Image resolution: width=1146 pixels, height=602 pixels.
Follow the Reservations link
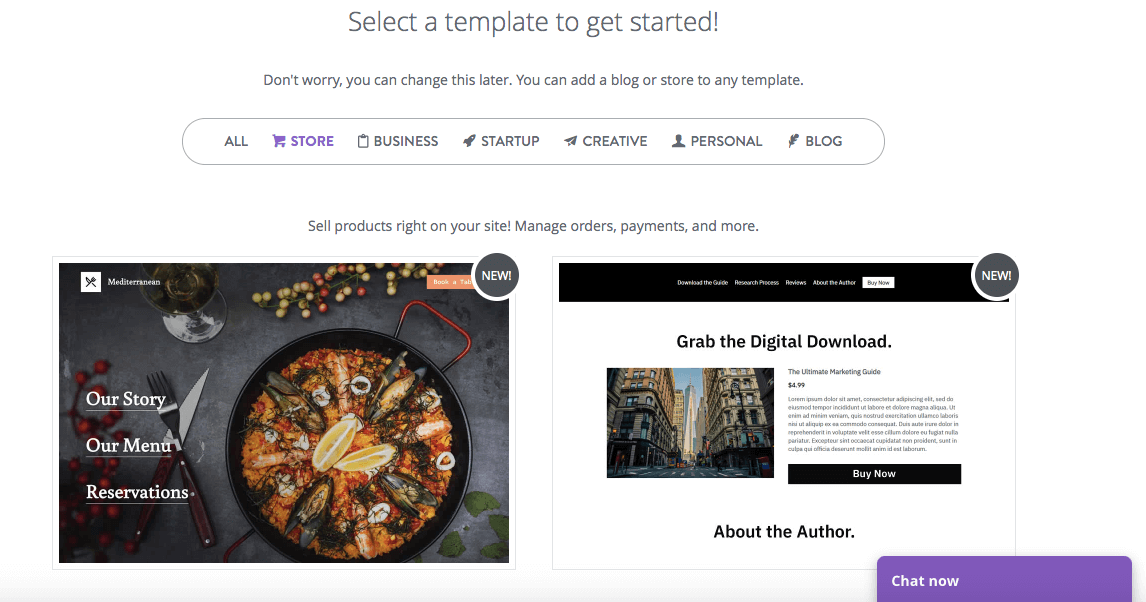click(137, 492)
